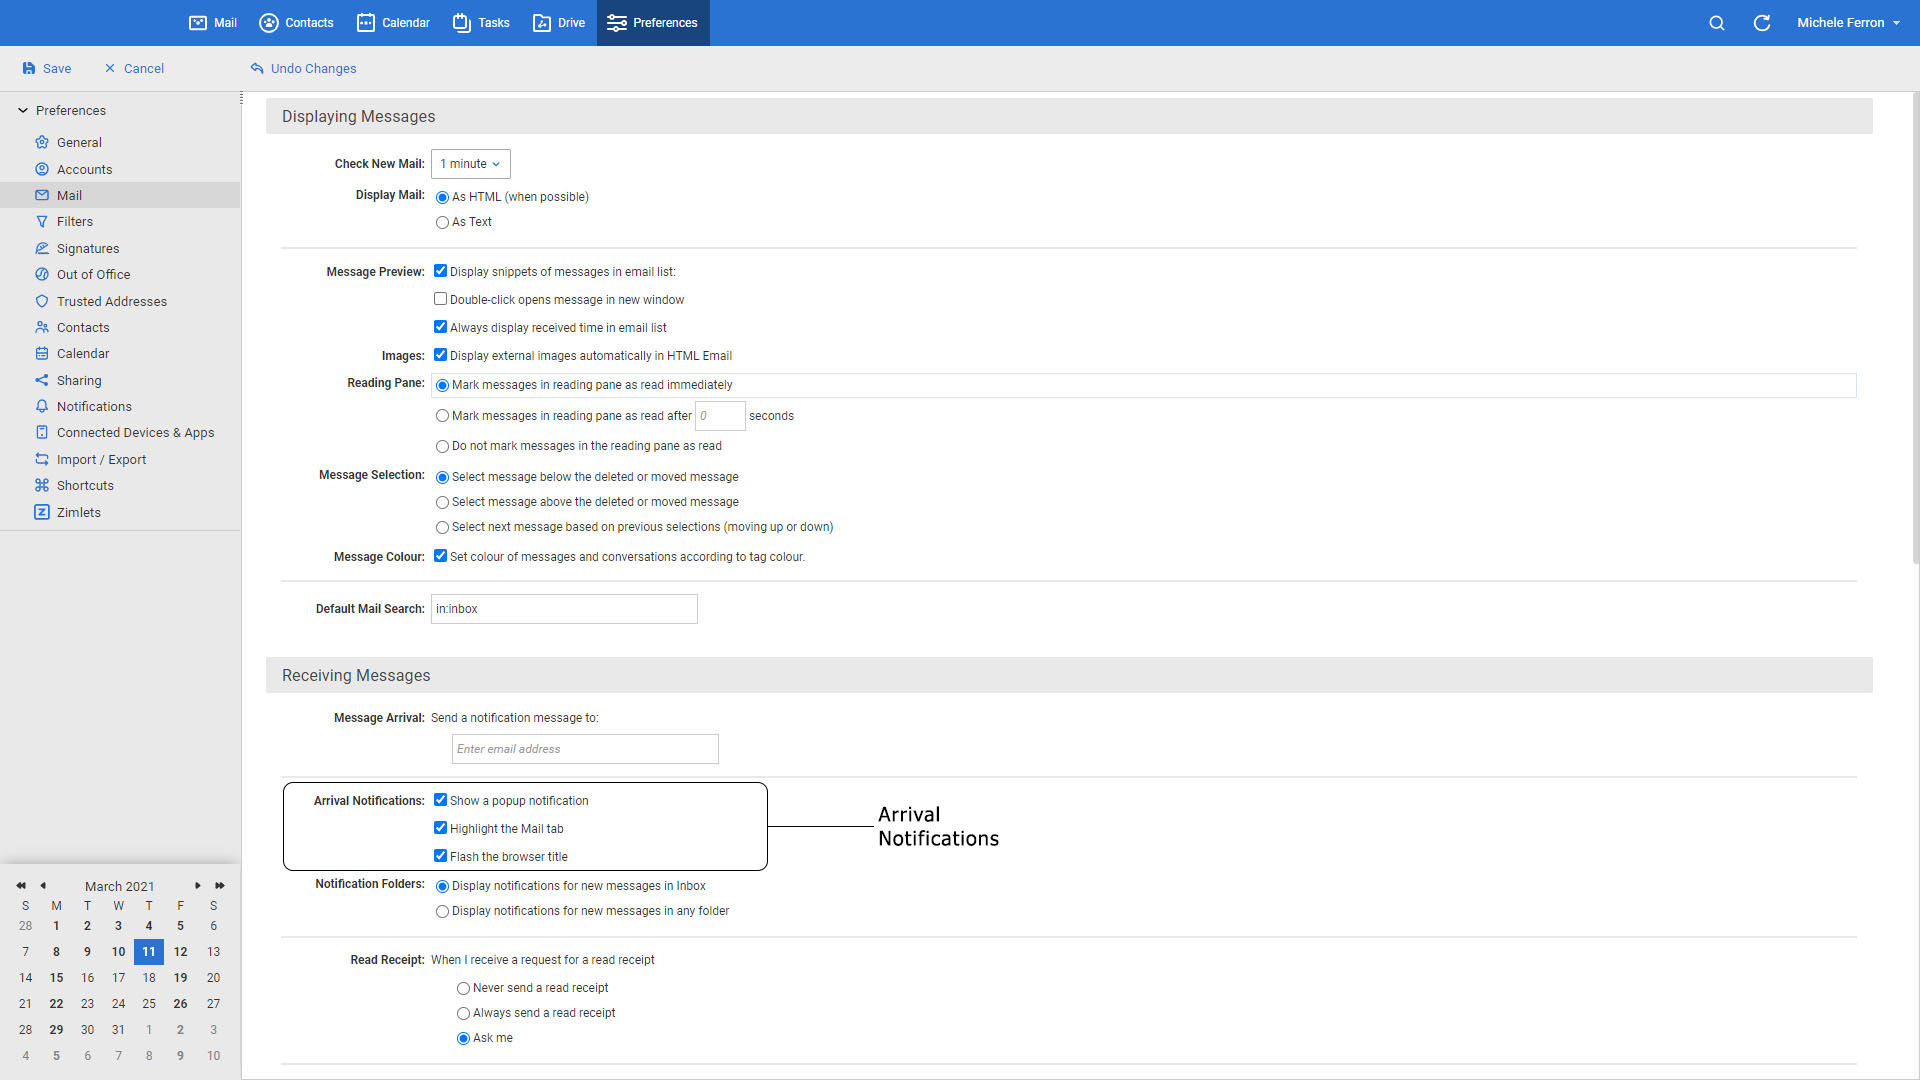1920x1080 pixels.
Task: Open Signatures settings in the sidebar
Action: click(88, 248)
